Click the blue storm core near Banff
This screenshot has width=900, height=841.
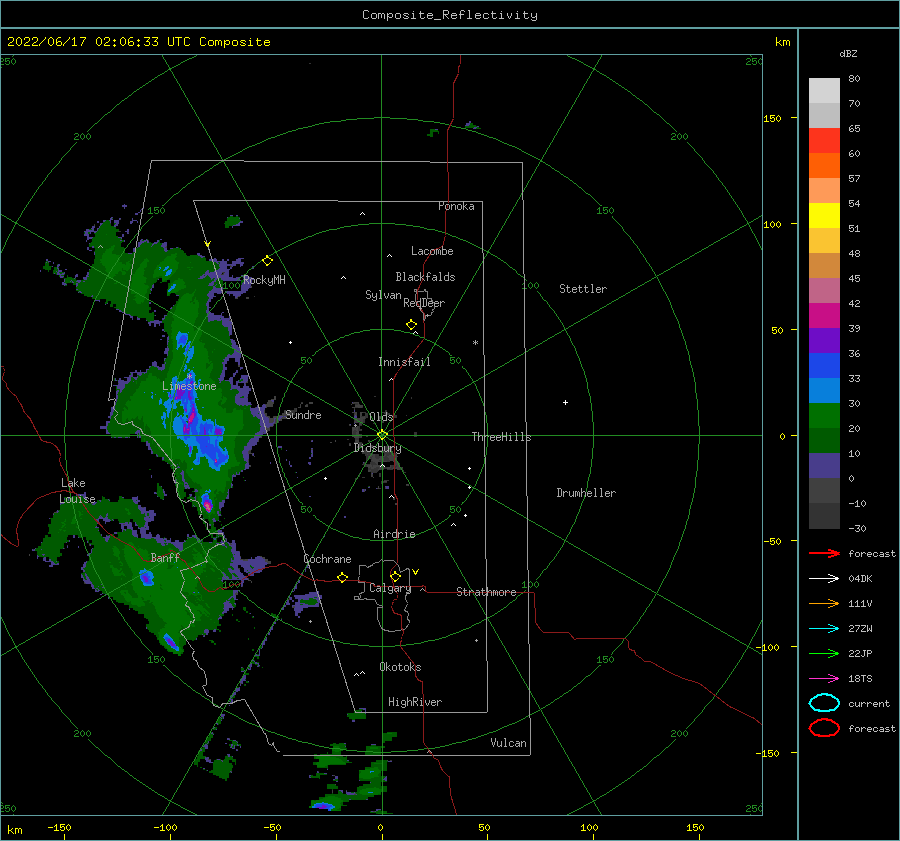click(146, 577)
